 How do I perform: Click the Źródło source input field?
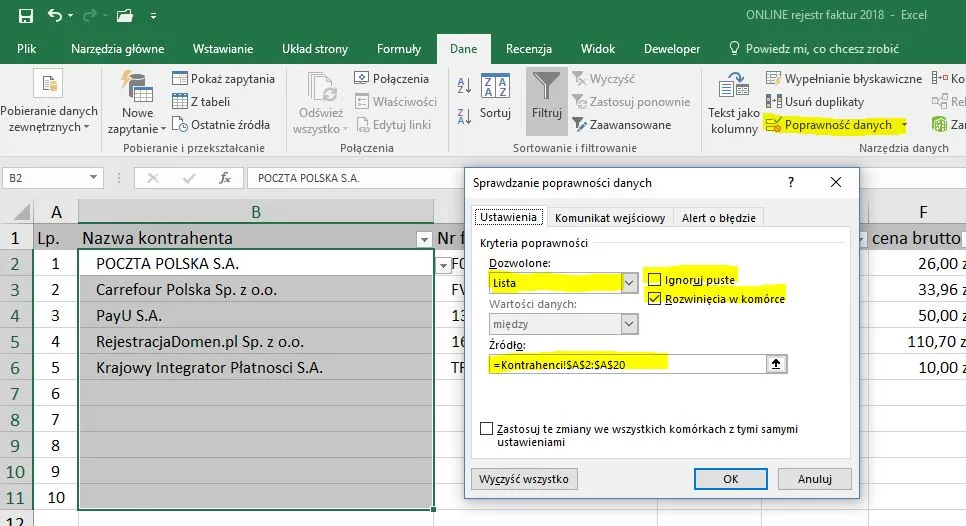pyautogui.click(x=626, y=365)
